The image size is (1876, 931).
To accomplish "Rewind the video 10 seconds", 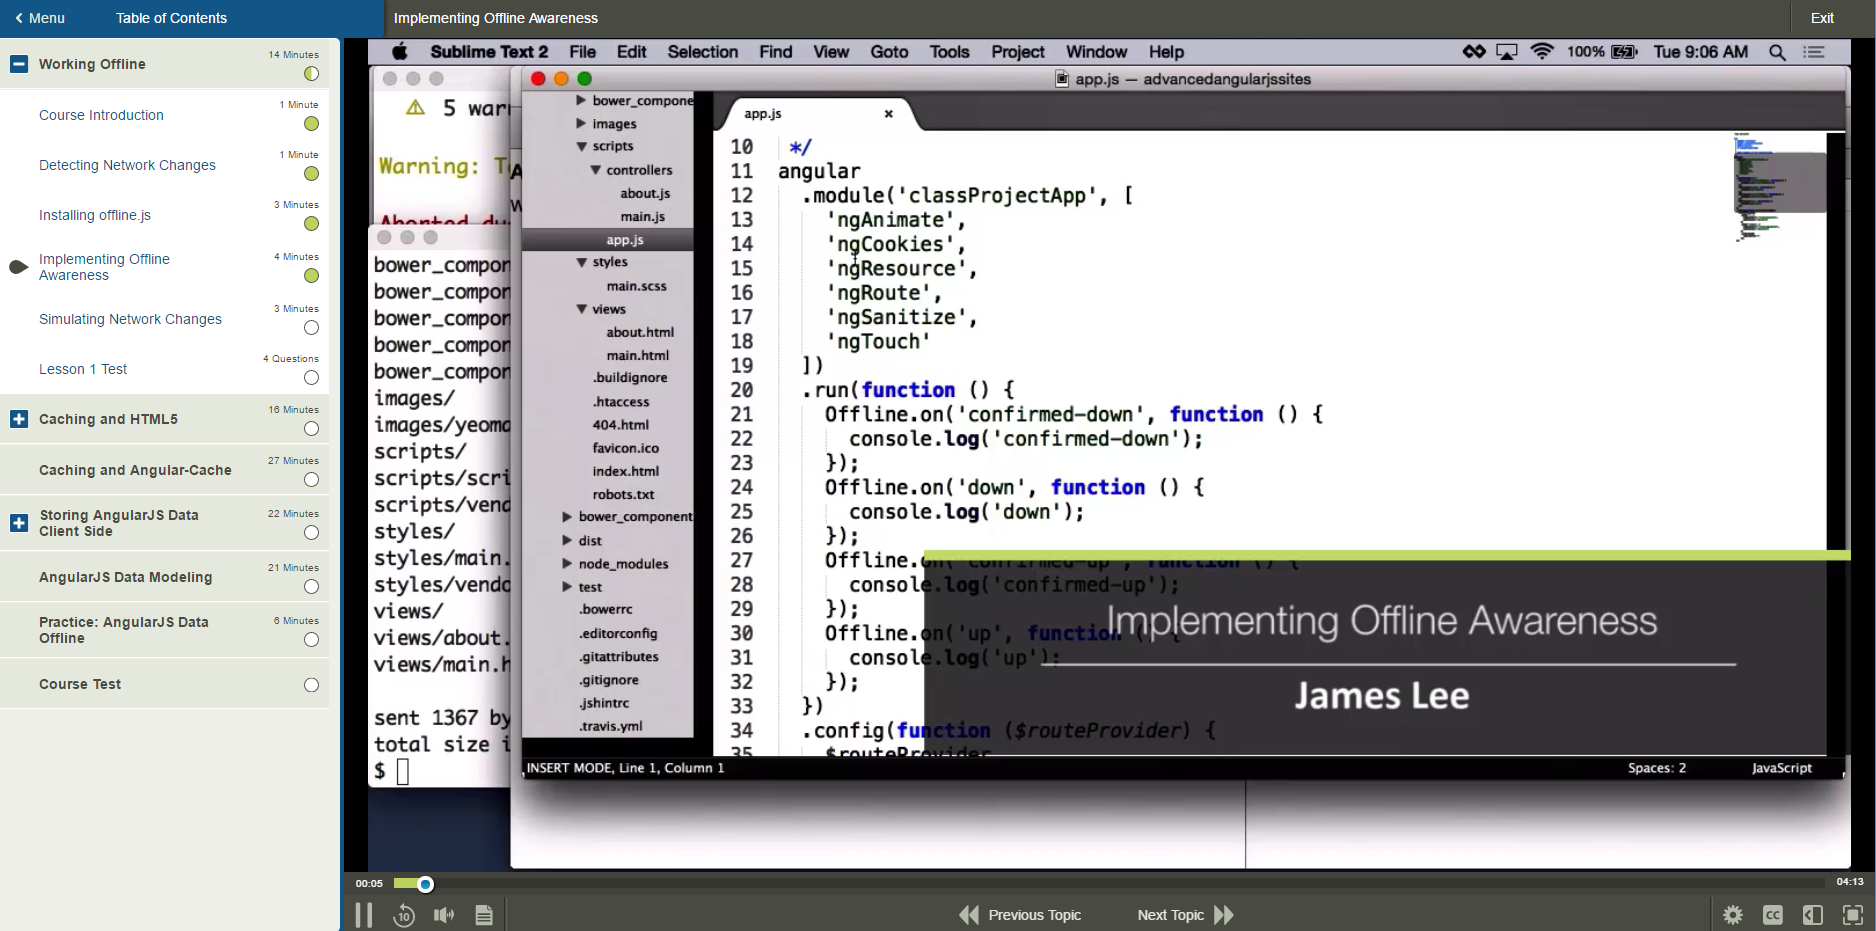I will [404, 915].
